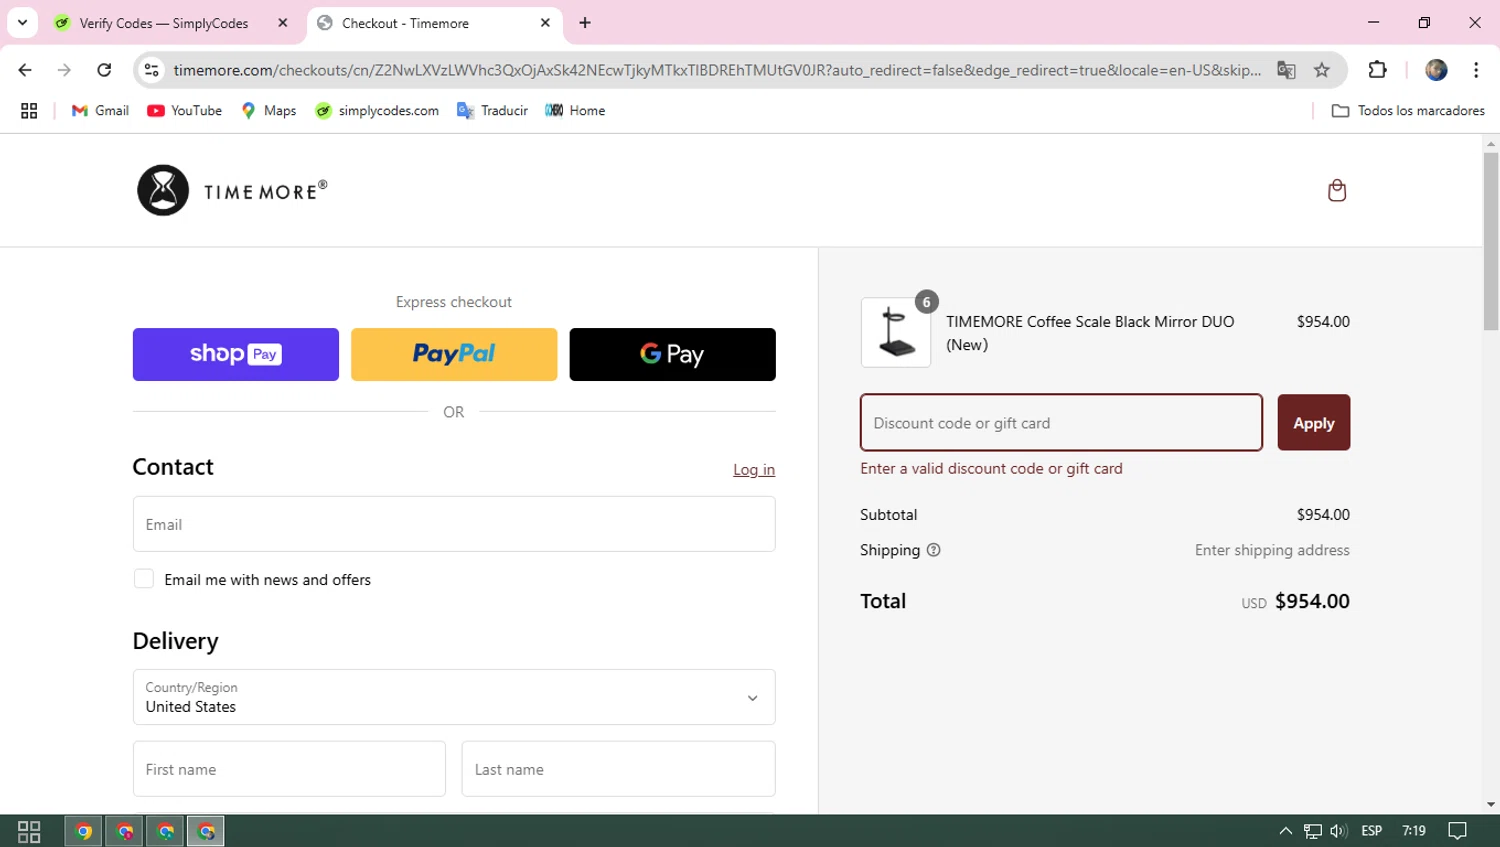Click the Enter shipping address text
The image size is (1500, 847).
point(1272,550)
